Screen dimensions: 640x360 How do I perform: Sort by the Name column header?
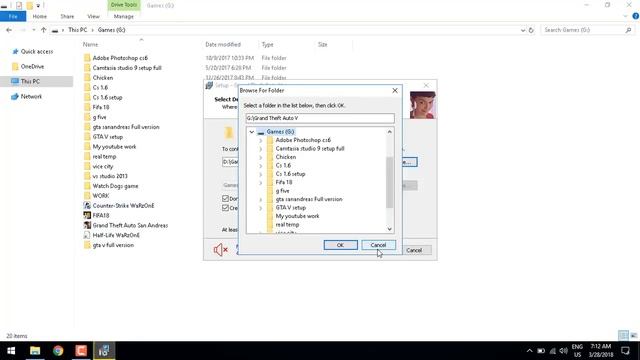coord(91,44)
